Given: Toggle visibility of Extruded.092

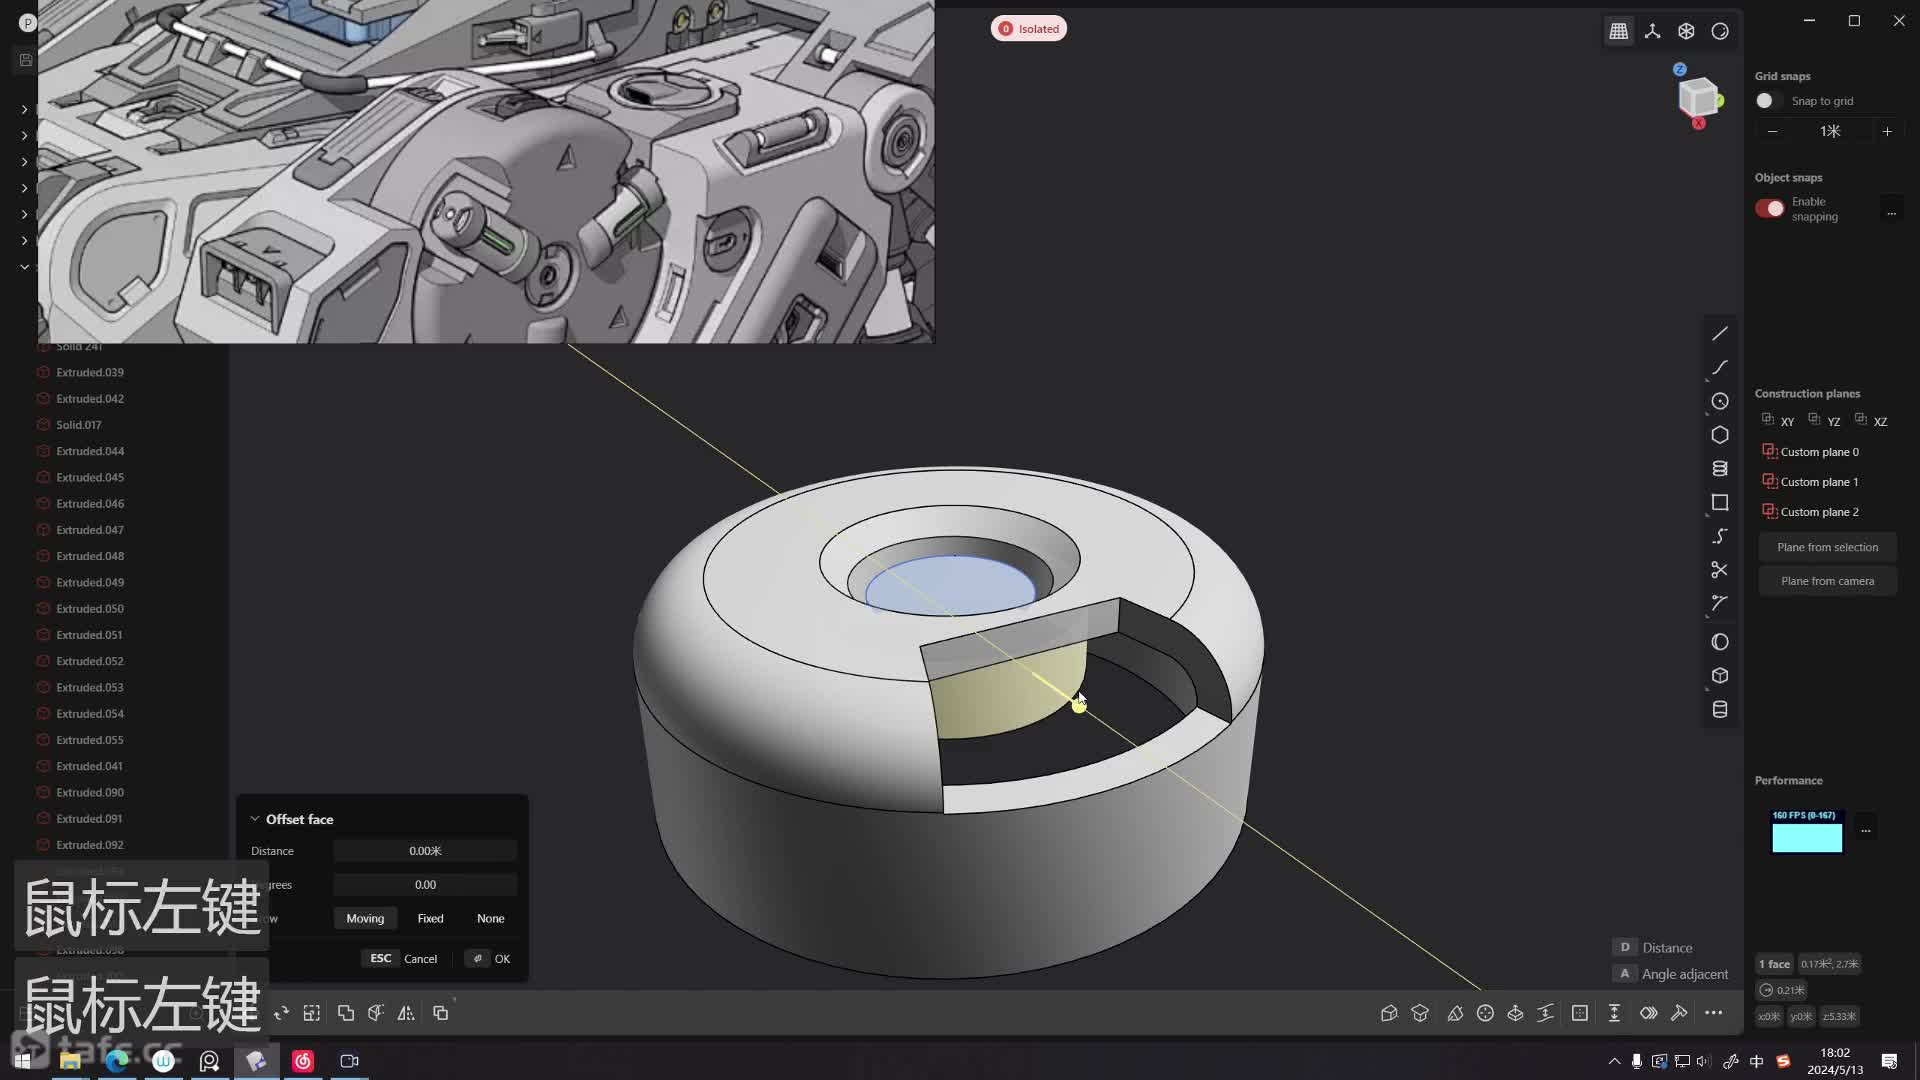Looking at the screenshot, I should (43, 845).
